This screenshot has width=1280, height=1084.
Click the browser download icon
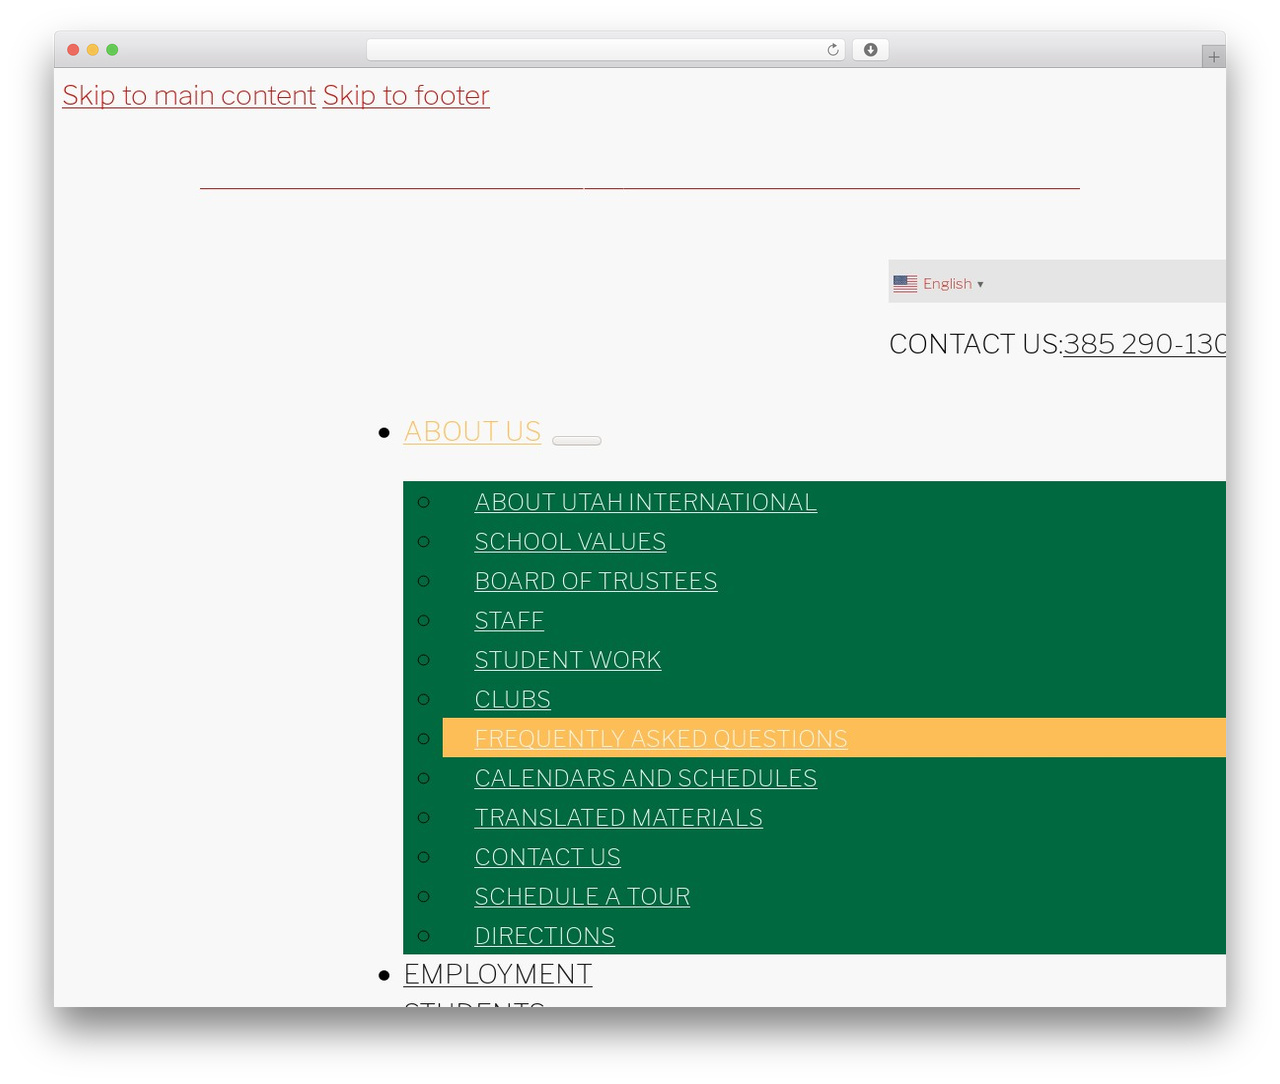click(x=870, y=50)
